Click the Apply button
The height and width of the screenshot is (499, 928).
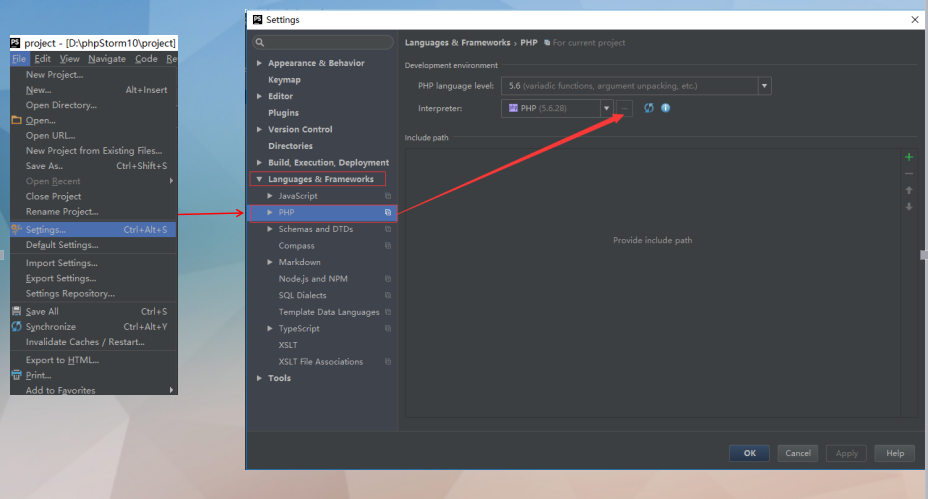click(846, 453)
